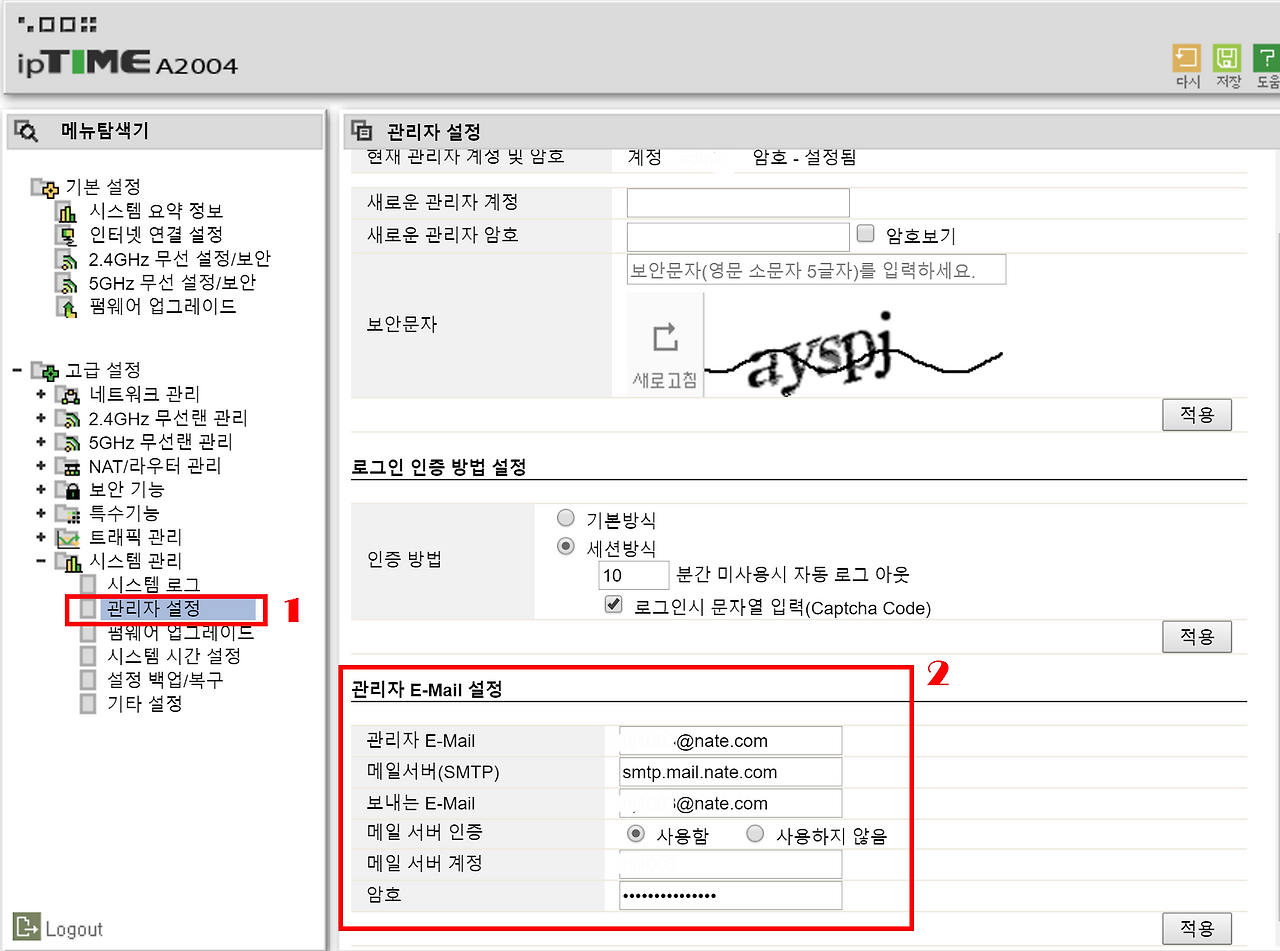Select 사용하지 않음 for mail server auth

click(x=755, y=834)
